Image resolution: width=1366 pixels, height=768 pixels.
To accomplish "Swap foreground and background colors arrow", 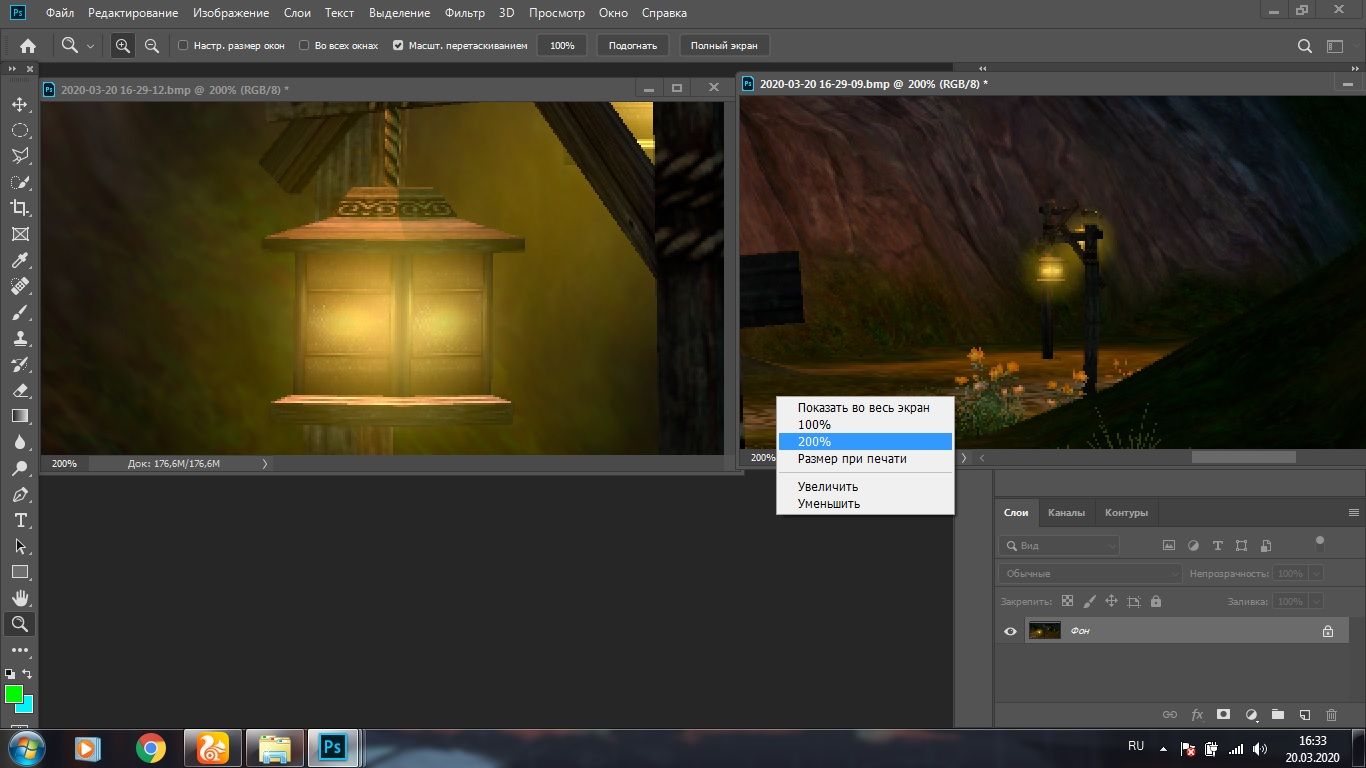I will coord(27,674).
